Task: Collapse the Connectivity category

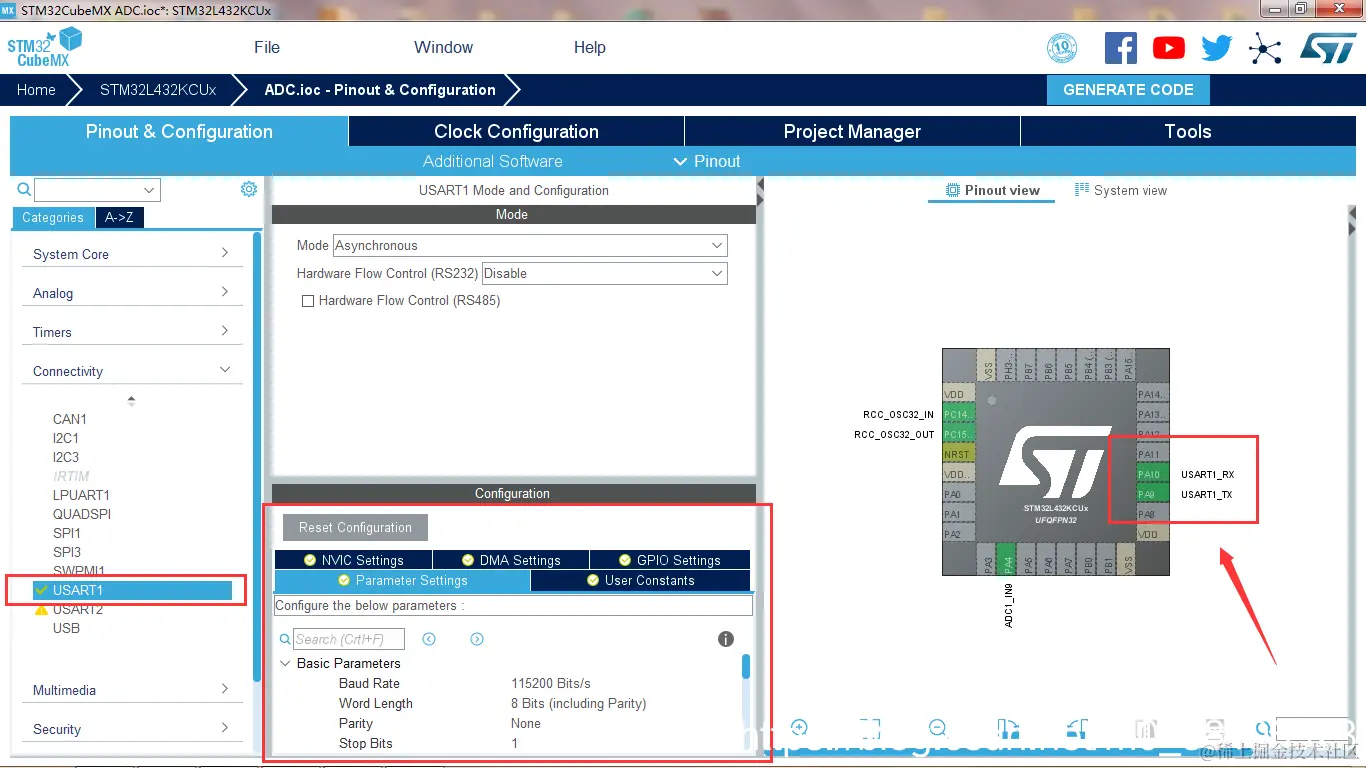Action: [x=132, y=371]
